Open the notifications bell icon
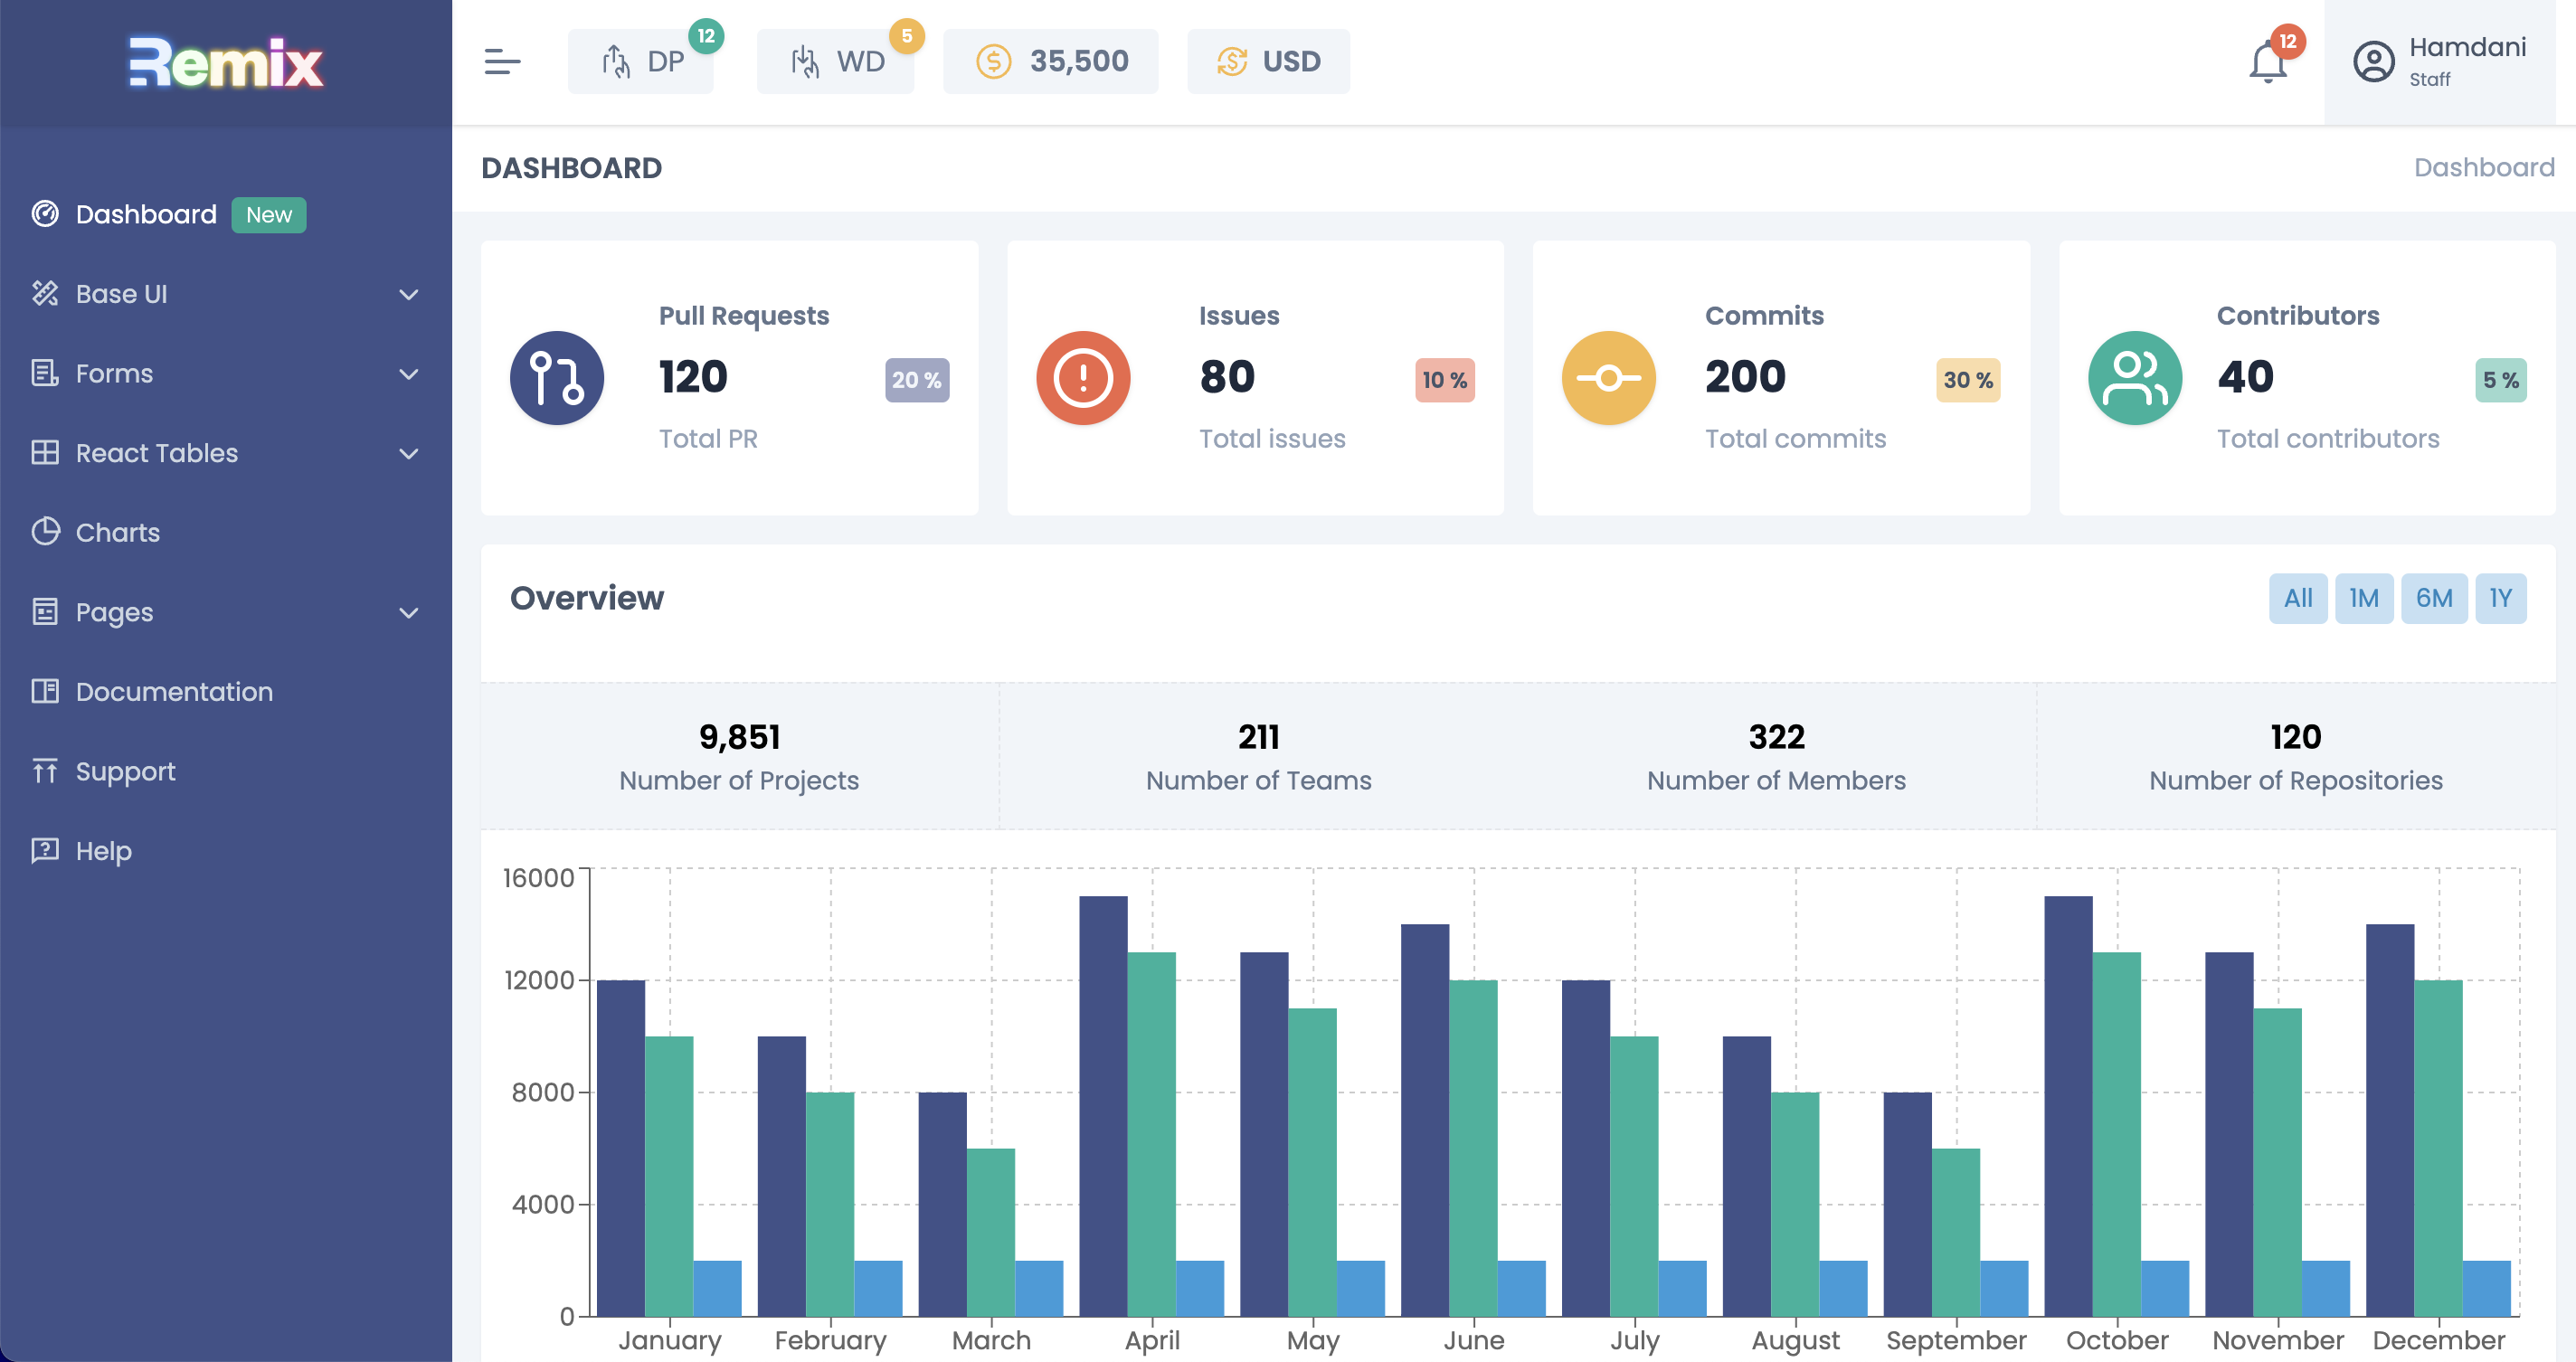The height and width of the screenshot is (1362, 2576). click(2267, 63)
